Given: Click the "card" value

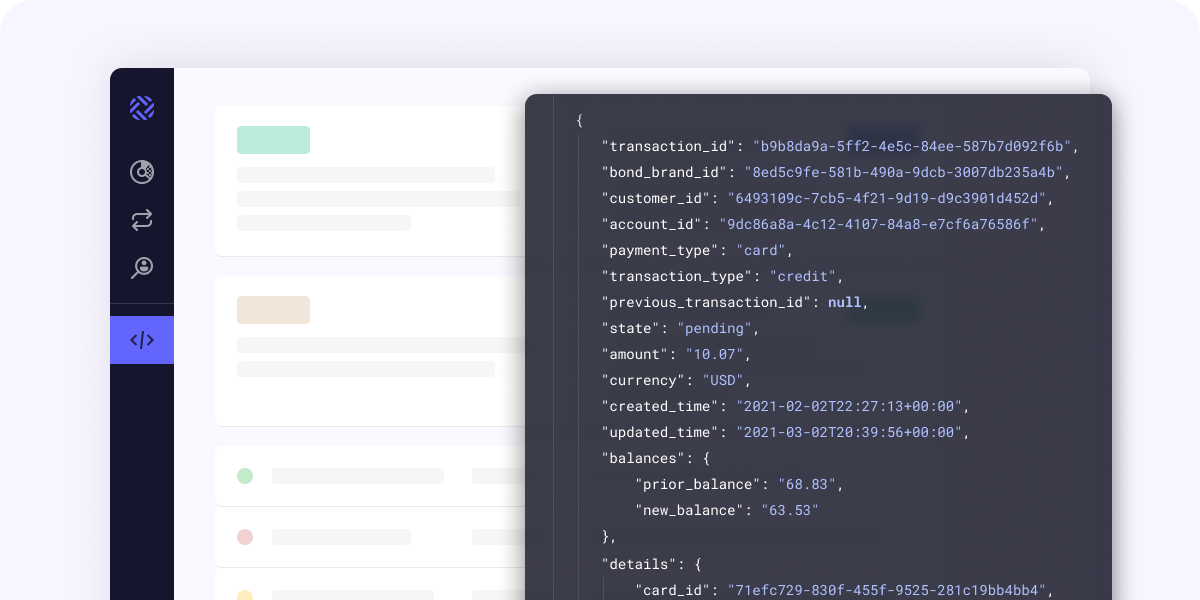Looking at the screenshot, I should click(761, 250).
